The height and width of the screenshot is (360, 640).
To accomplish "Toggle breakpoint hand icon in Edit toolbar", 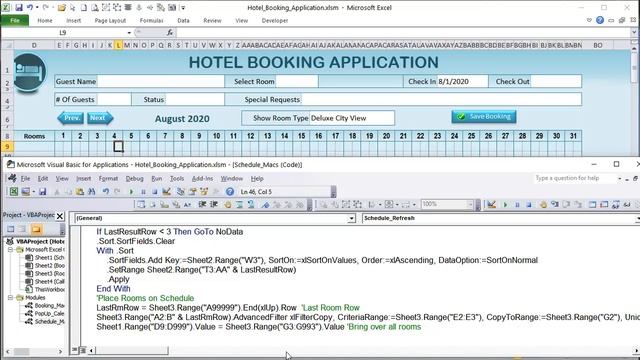I will (x=228, y=204).
